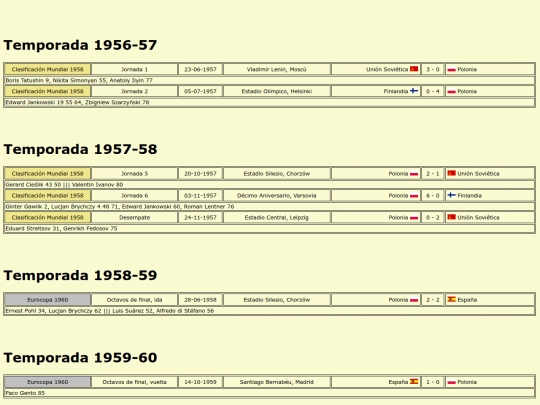Click the date 28-06-1958
This screenshot has width=540, height=405.
coord(200,300)
